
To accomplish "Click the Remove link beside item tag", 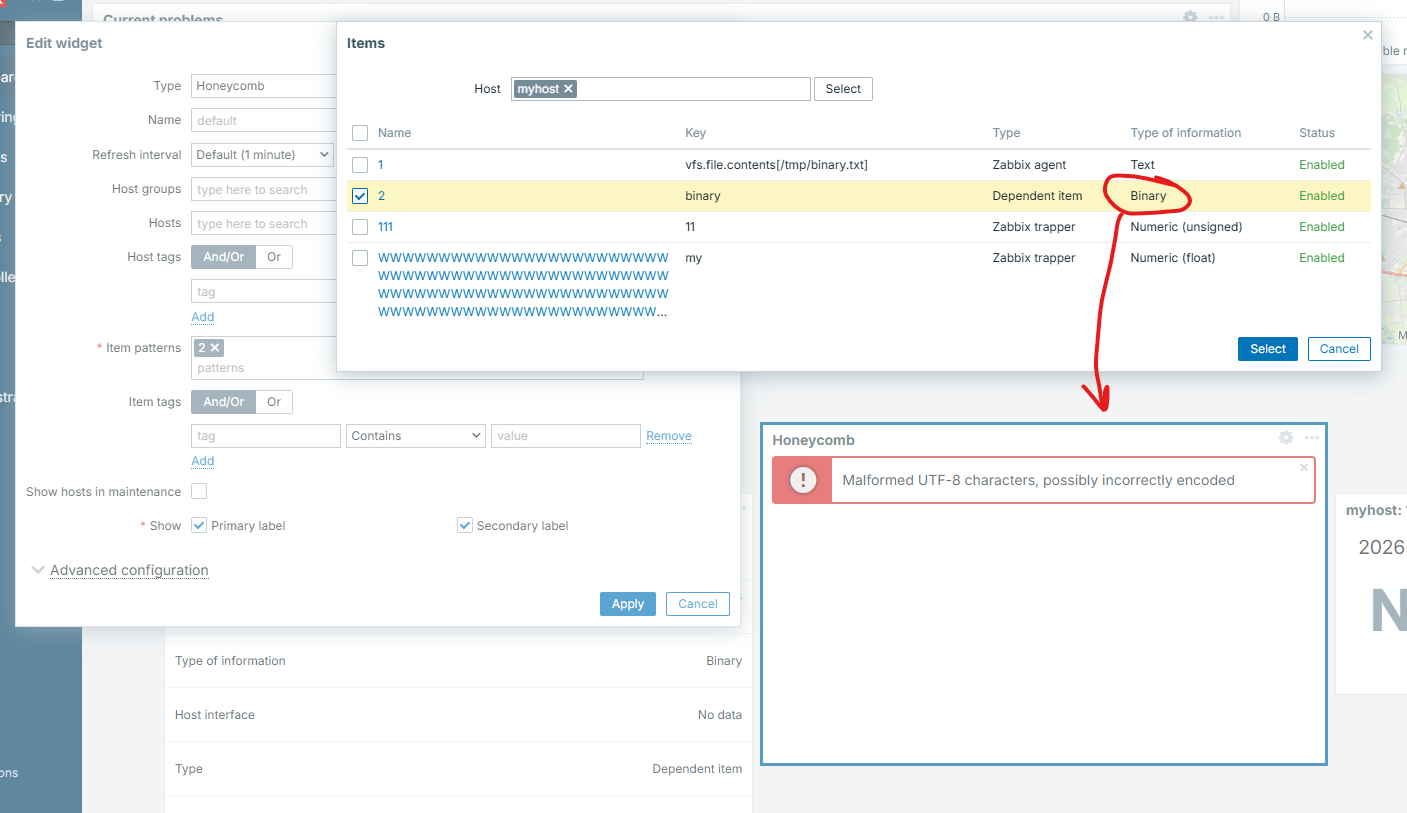I will [x=668, y=436].
